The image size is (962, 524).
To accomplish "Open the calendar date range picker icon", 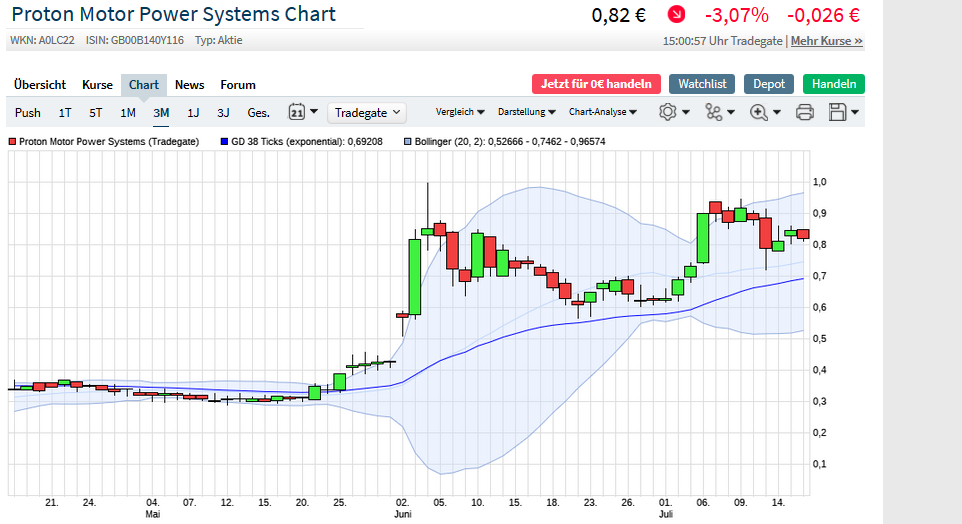I will point(297,112).
